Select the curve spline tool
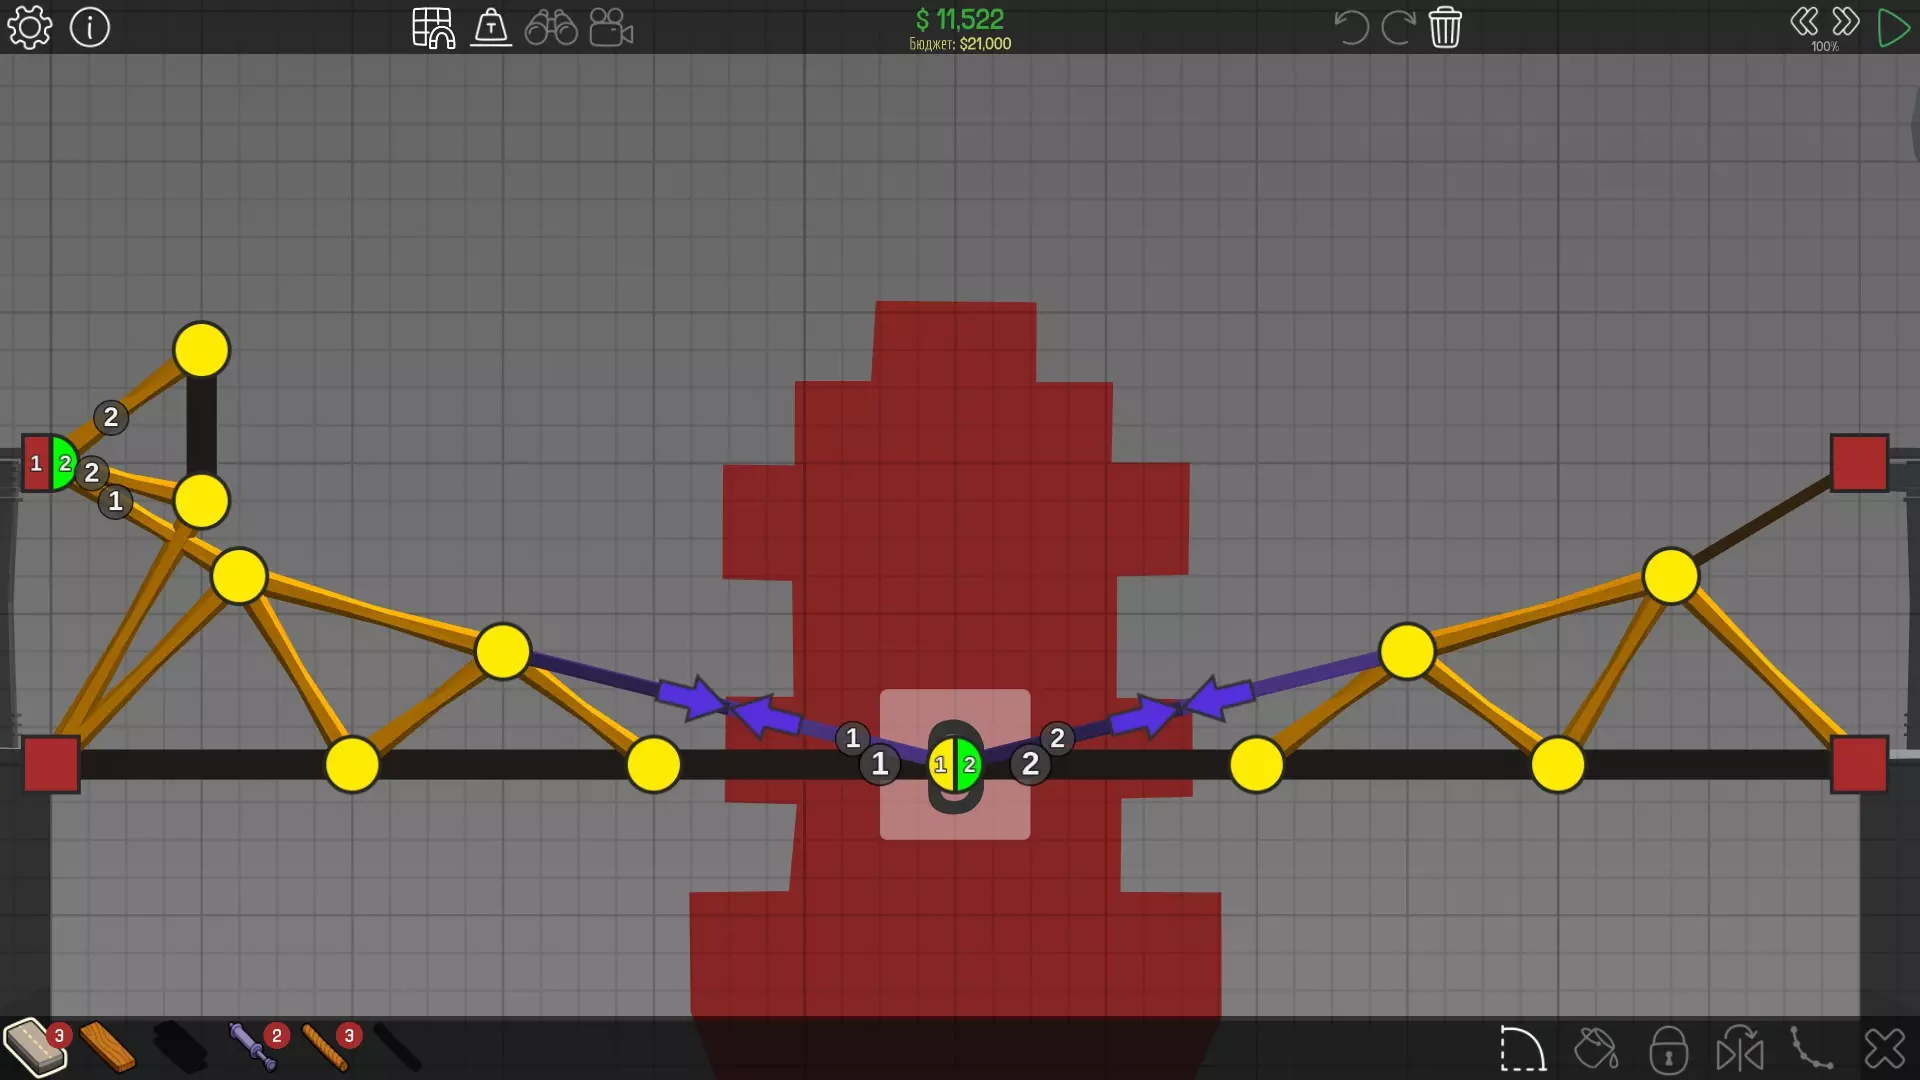Image resolution: width=1920 pixels, height=1080 pixels. [x=1811, y=1050]
